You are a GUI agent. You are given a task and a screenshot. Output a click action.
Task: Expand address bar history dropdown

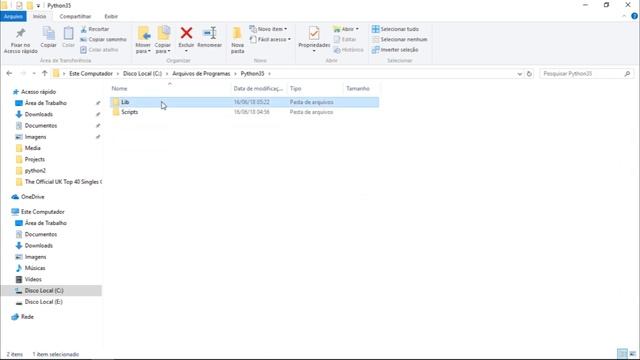coord(519,74)
